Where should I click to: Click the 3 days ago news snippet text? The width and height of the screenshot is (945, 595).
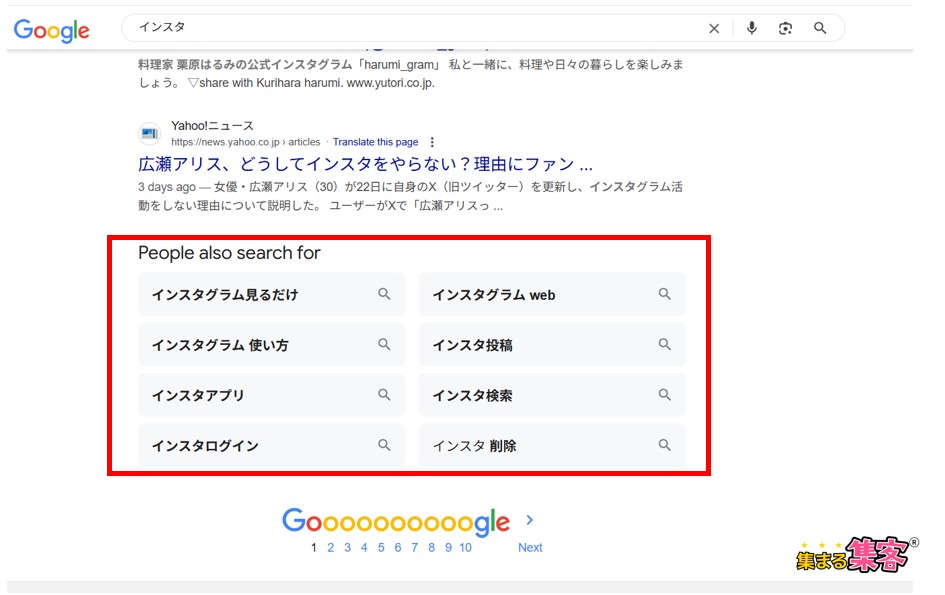pyautogui.click(x=410, y=196)
